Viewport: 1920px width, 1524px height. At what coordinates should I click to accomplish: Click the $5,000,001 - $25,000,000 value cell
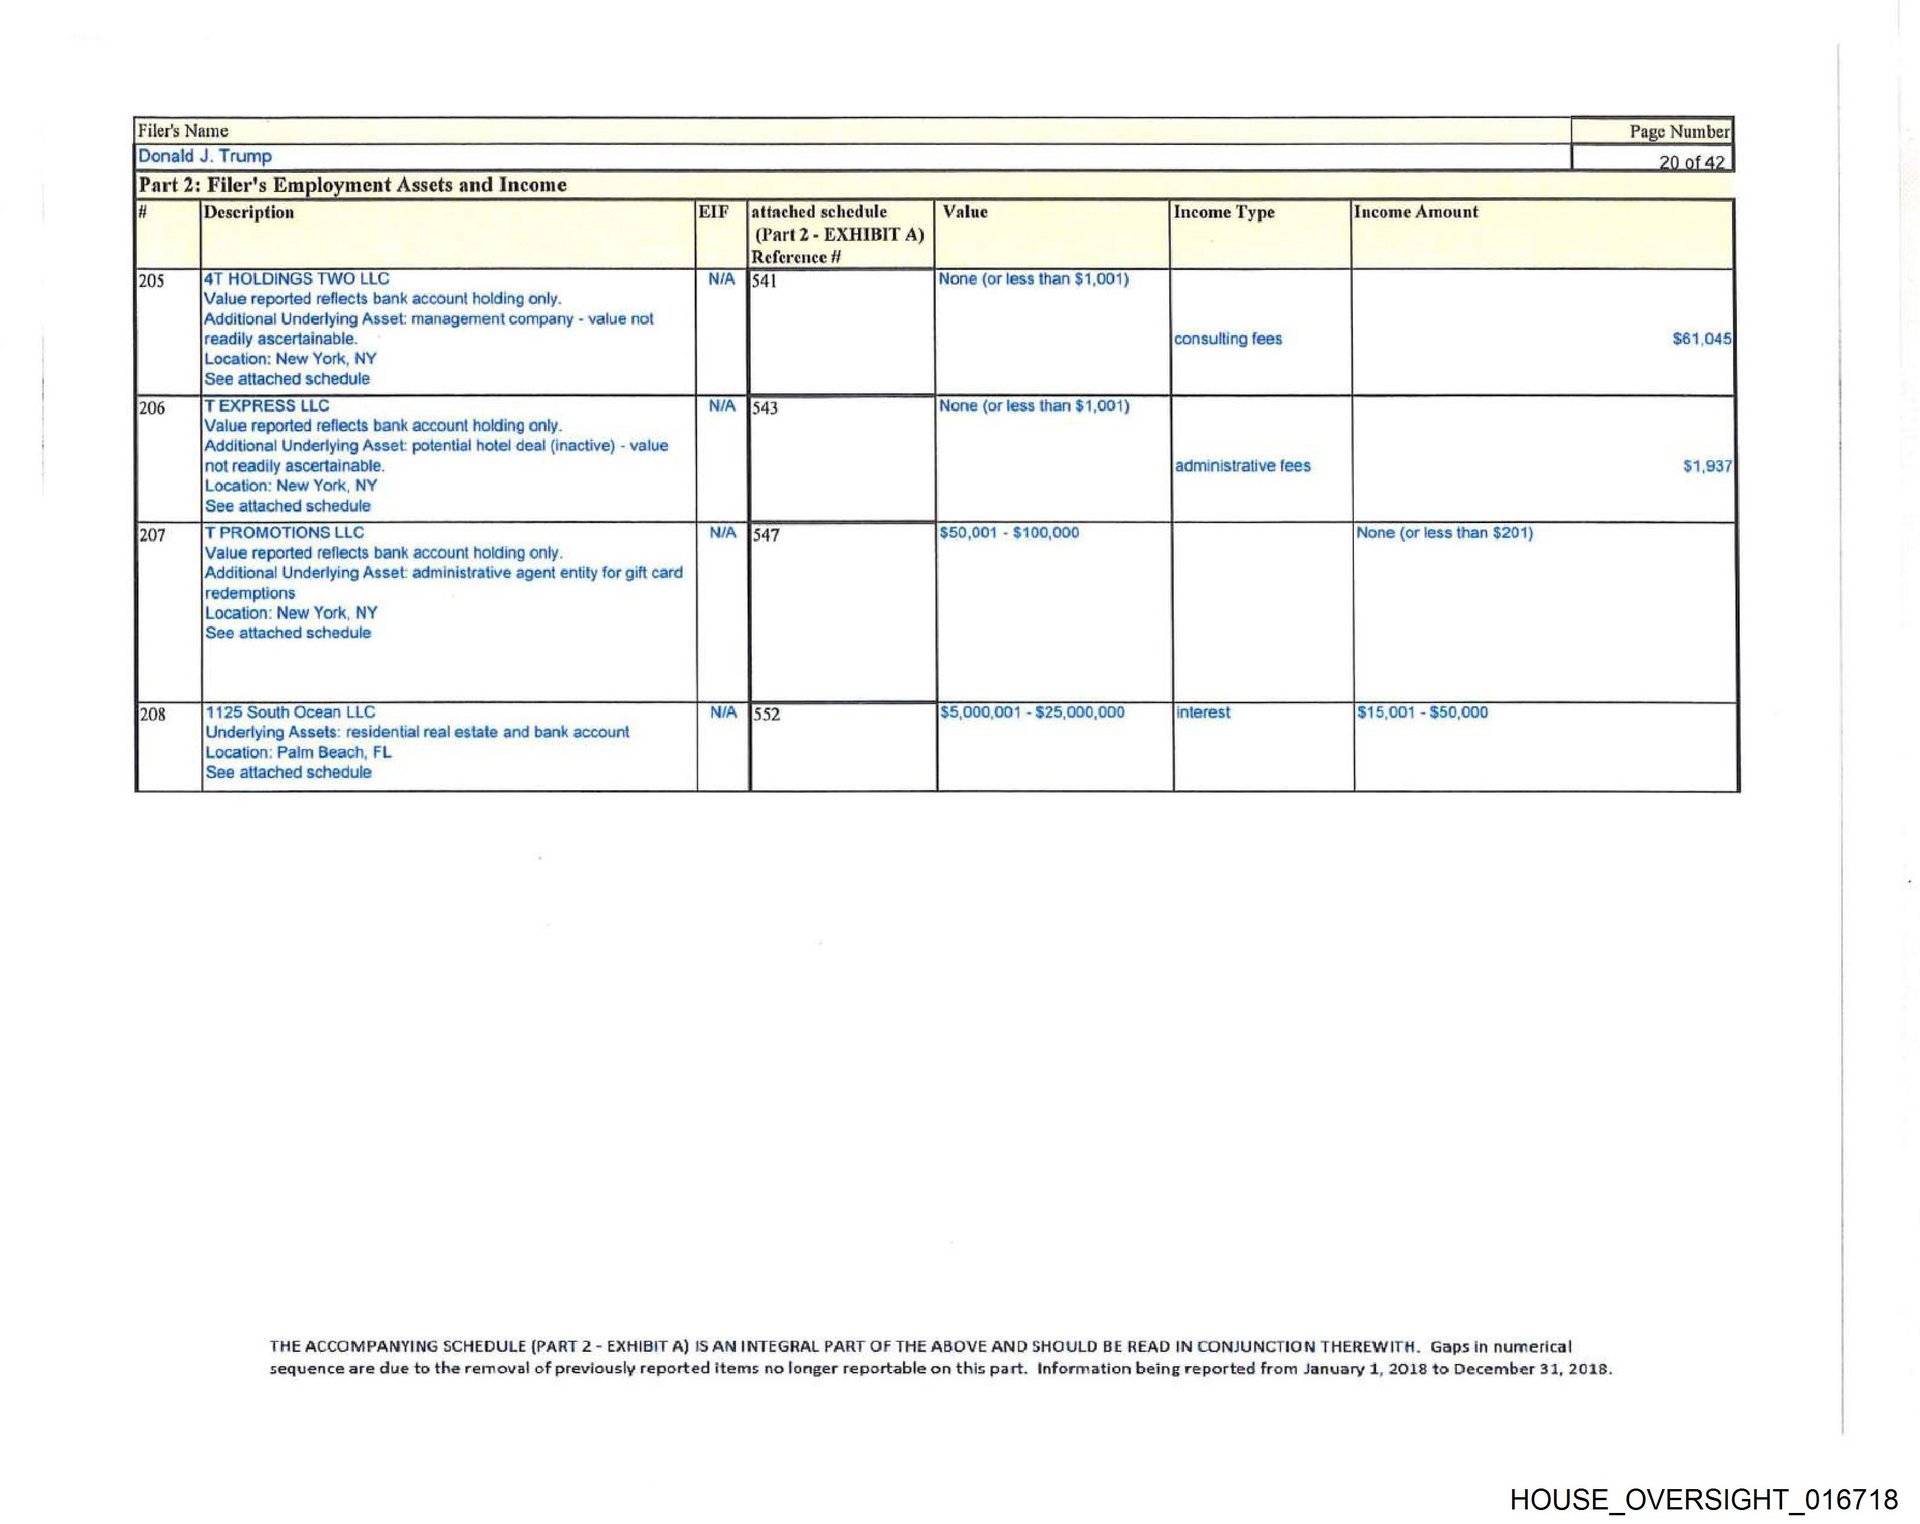click(x=1032, y=712)
